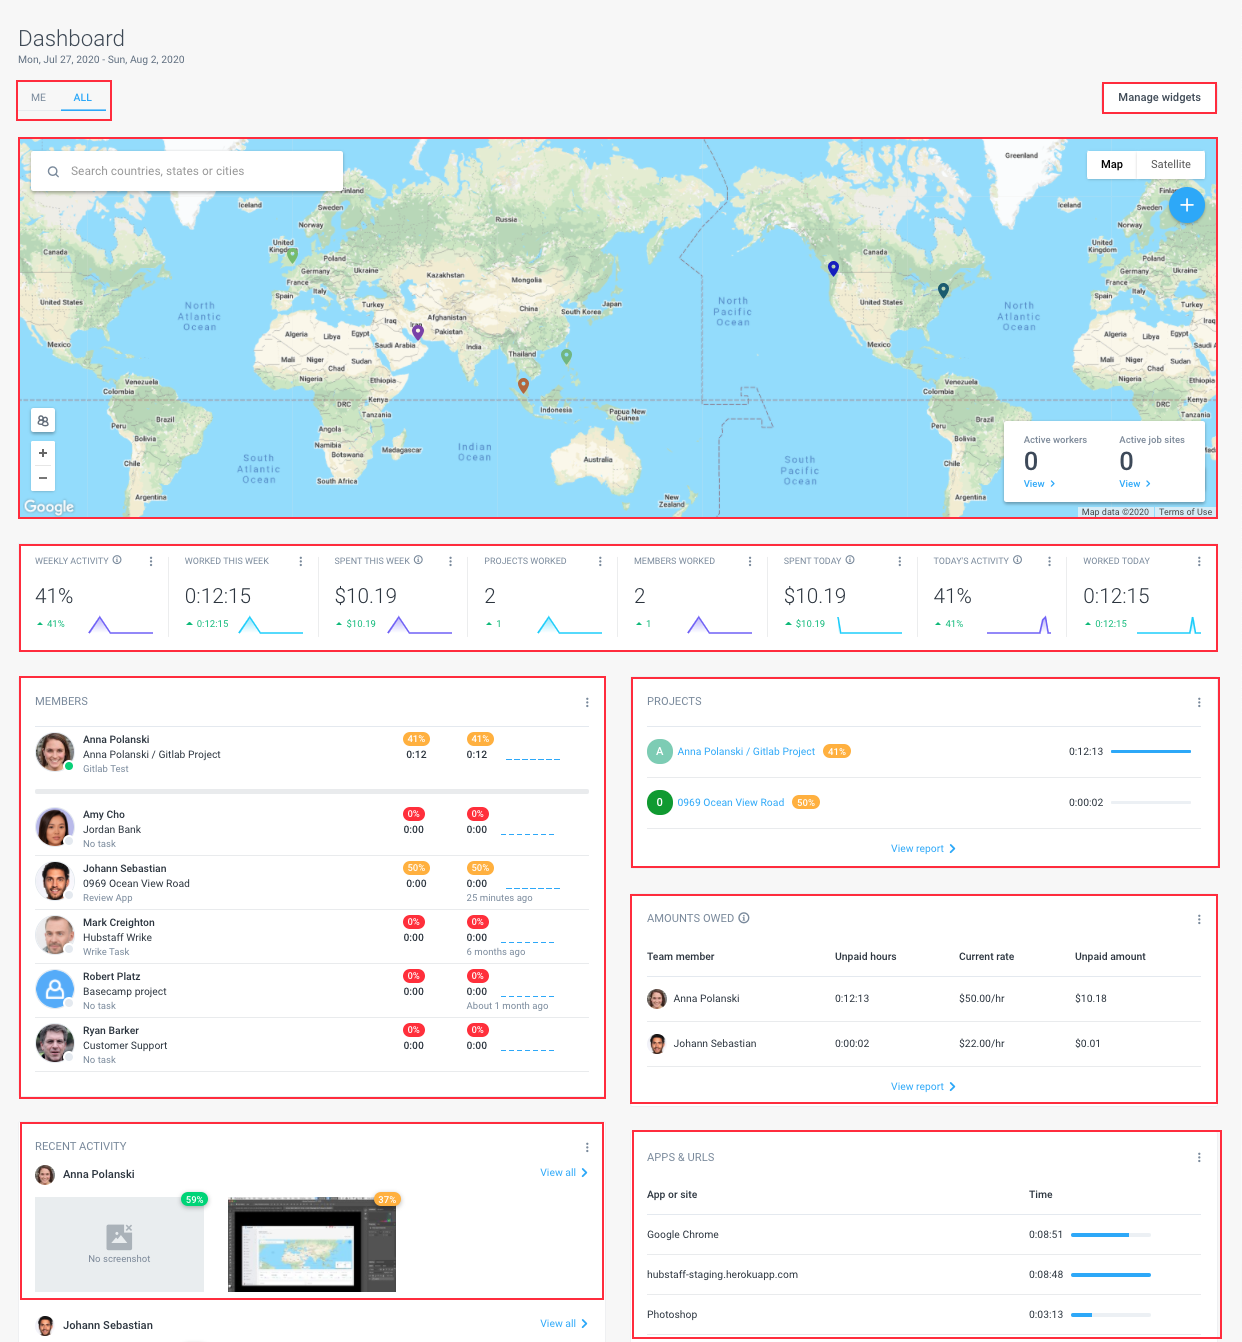Open the Weekly Activity widget options menu
This screenshot has height=1342, width=1242.
pyautogui.click(x=151, y=561)
